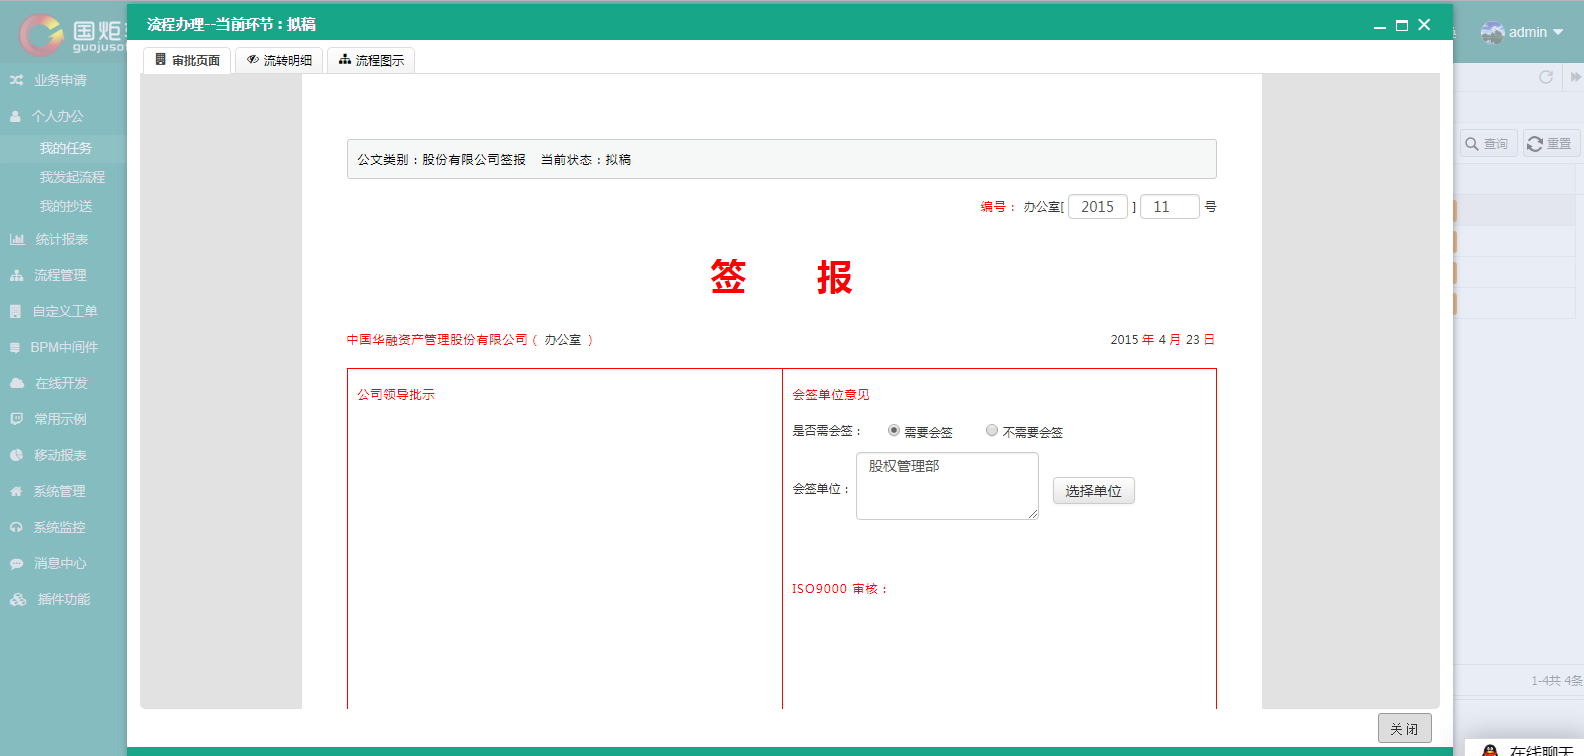This screenshot has height=756, width=1584.
Task: Click the 重置 reset button
Action: [1551, 144]
